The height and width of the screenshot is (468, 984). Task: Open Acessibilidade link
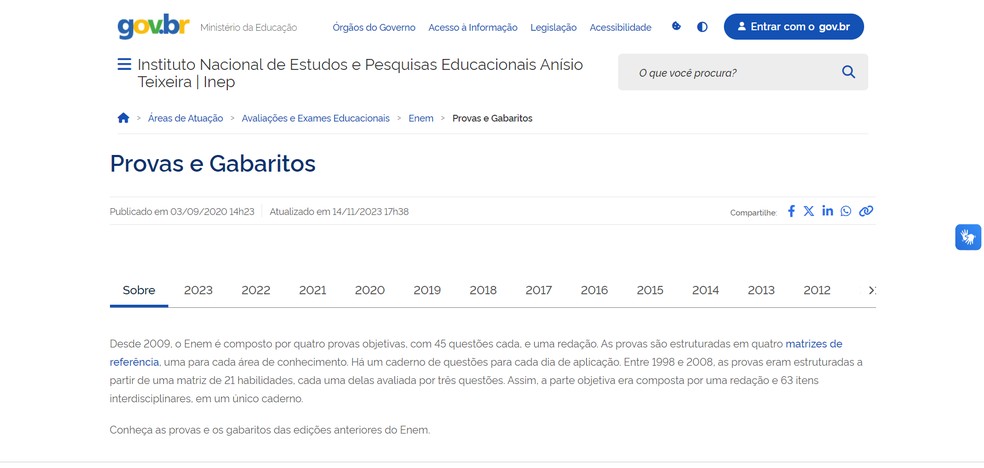point(621,28)
